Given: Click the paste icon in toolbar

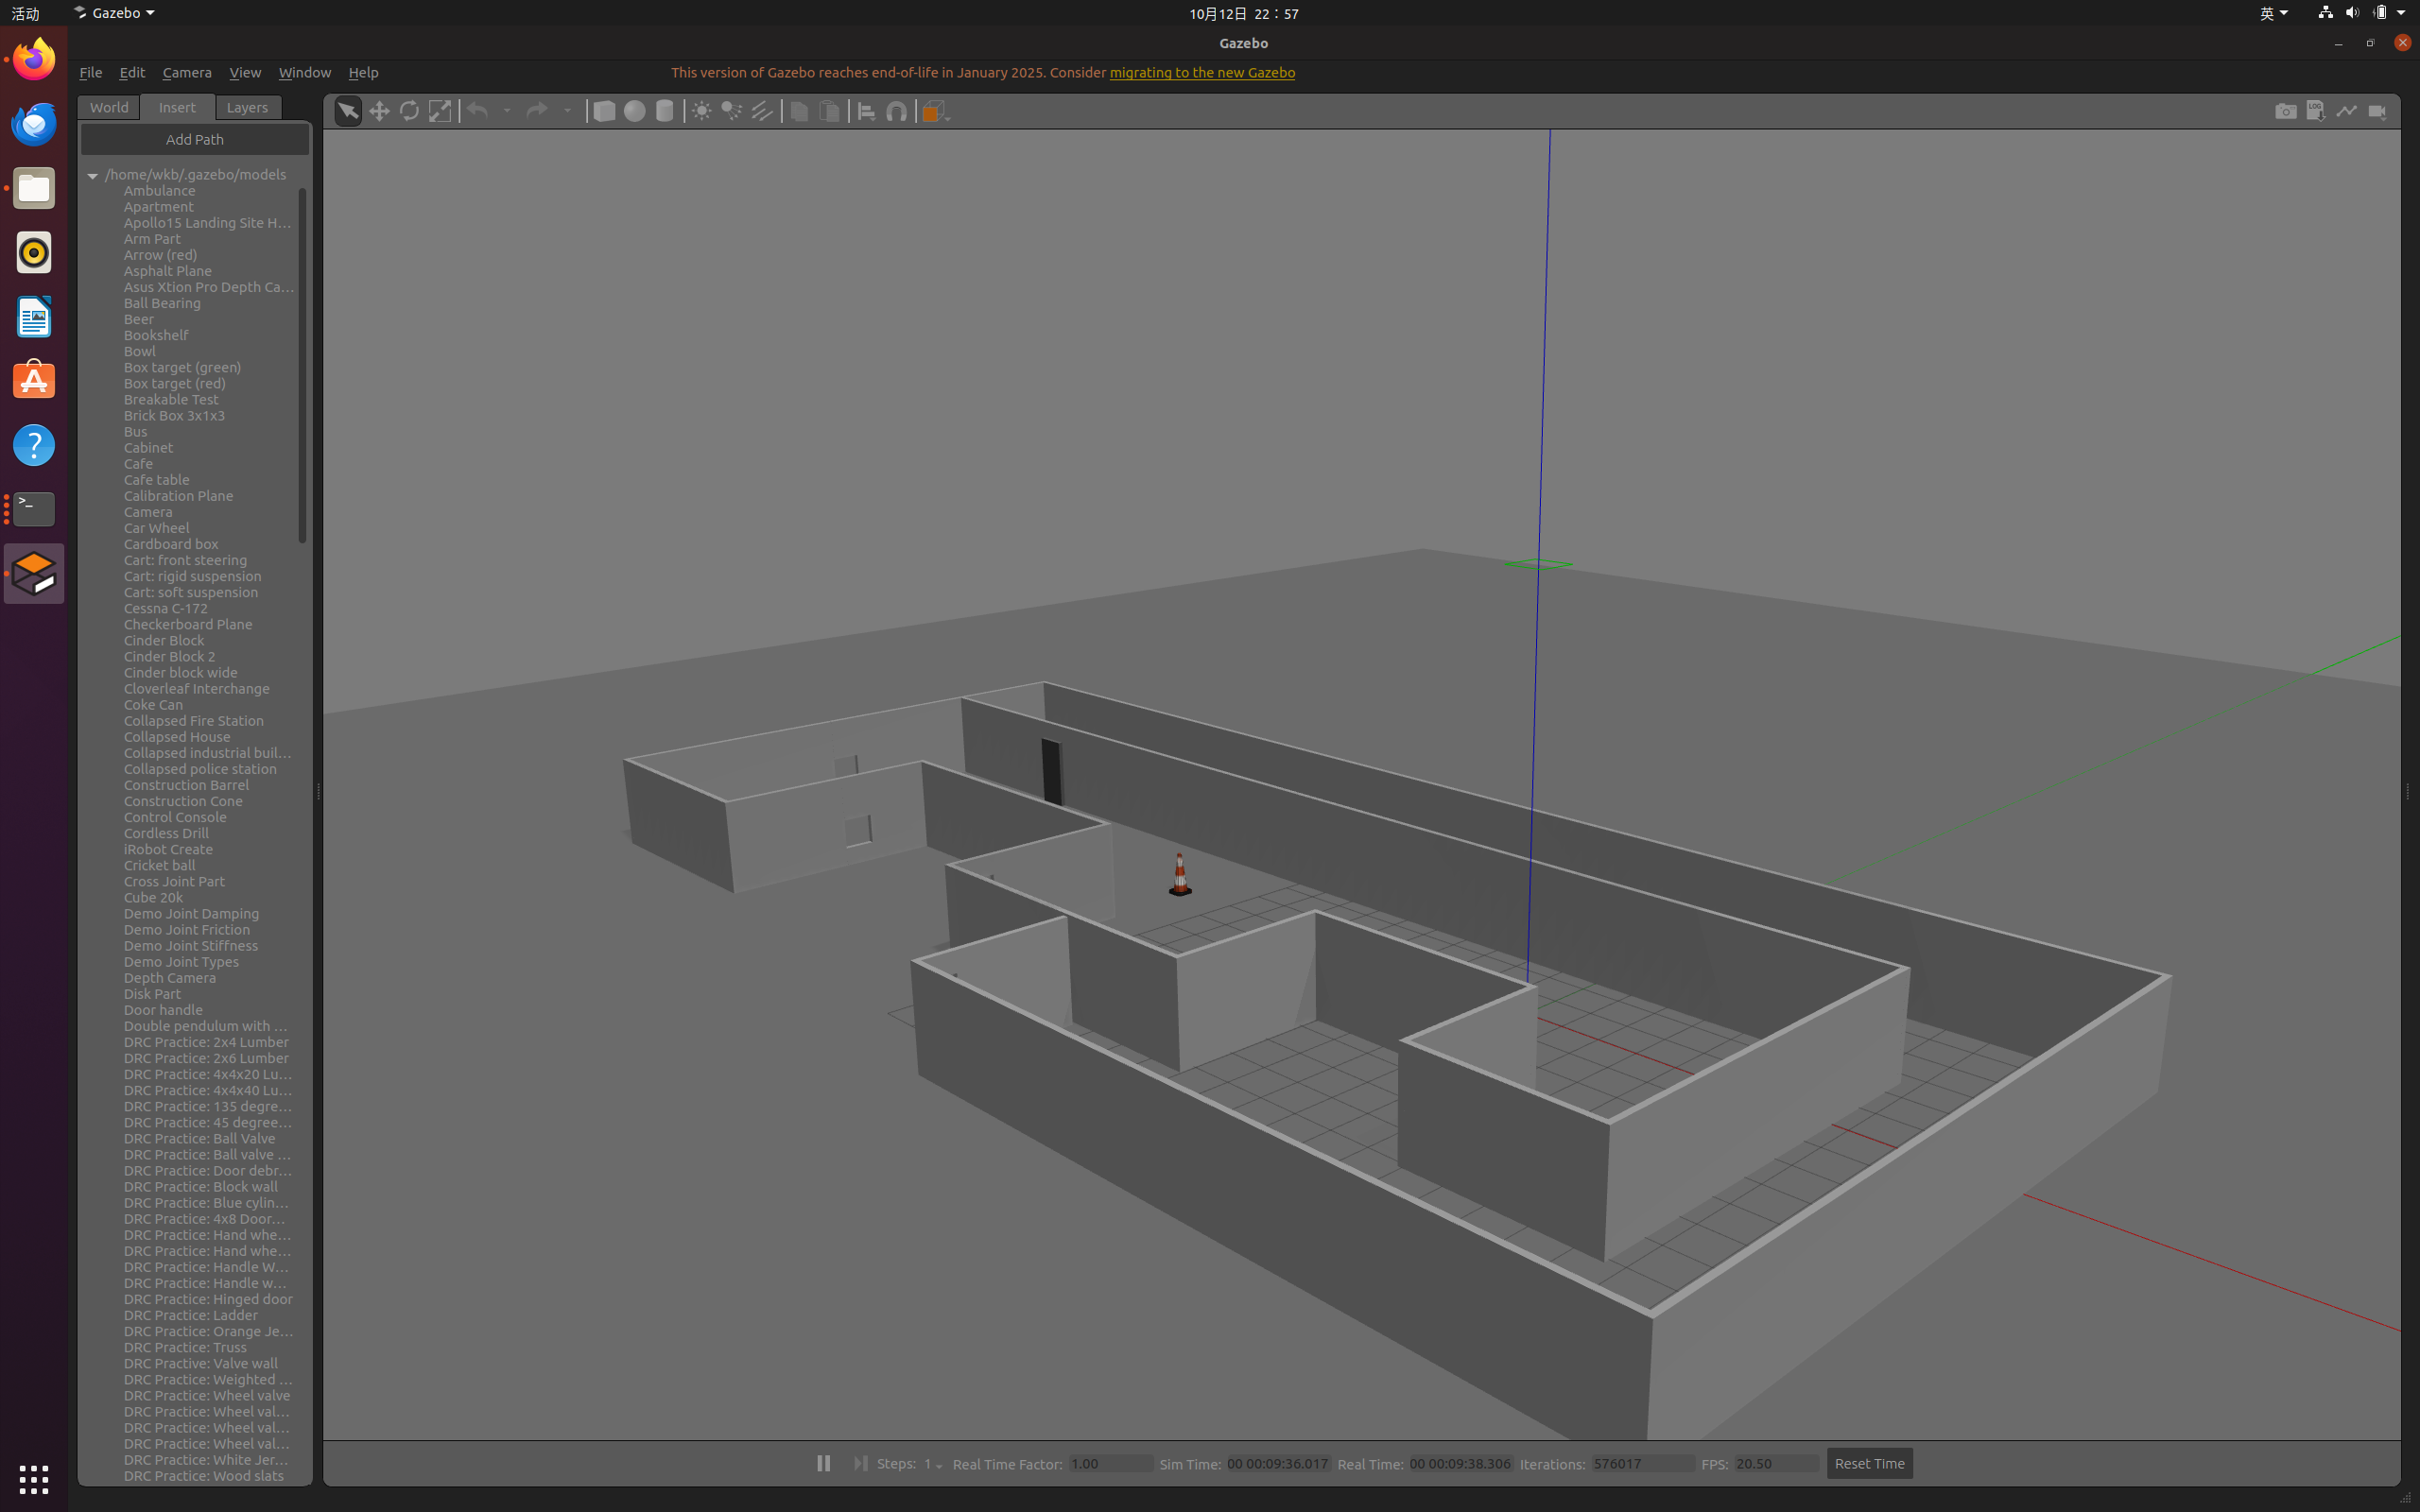Looking at the screenshot, I should (x=829, y=111).
